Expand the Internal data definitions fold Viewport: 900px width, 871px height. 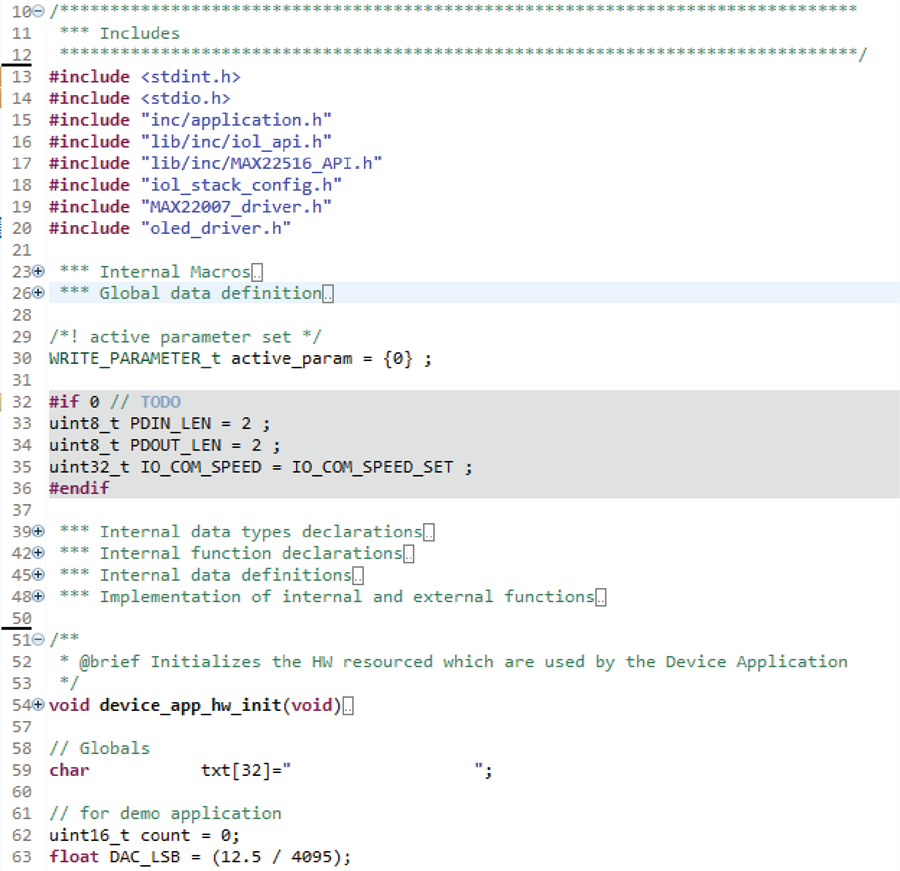(38, 575)
